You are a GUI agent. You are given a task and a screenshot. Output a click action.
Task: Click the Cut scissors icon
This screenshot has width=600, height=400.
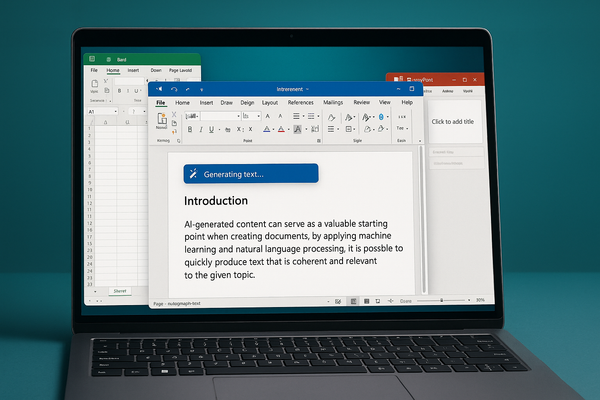(174, 112)
